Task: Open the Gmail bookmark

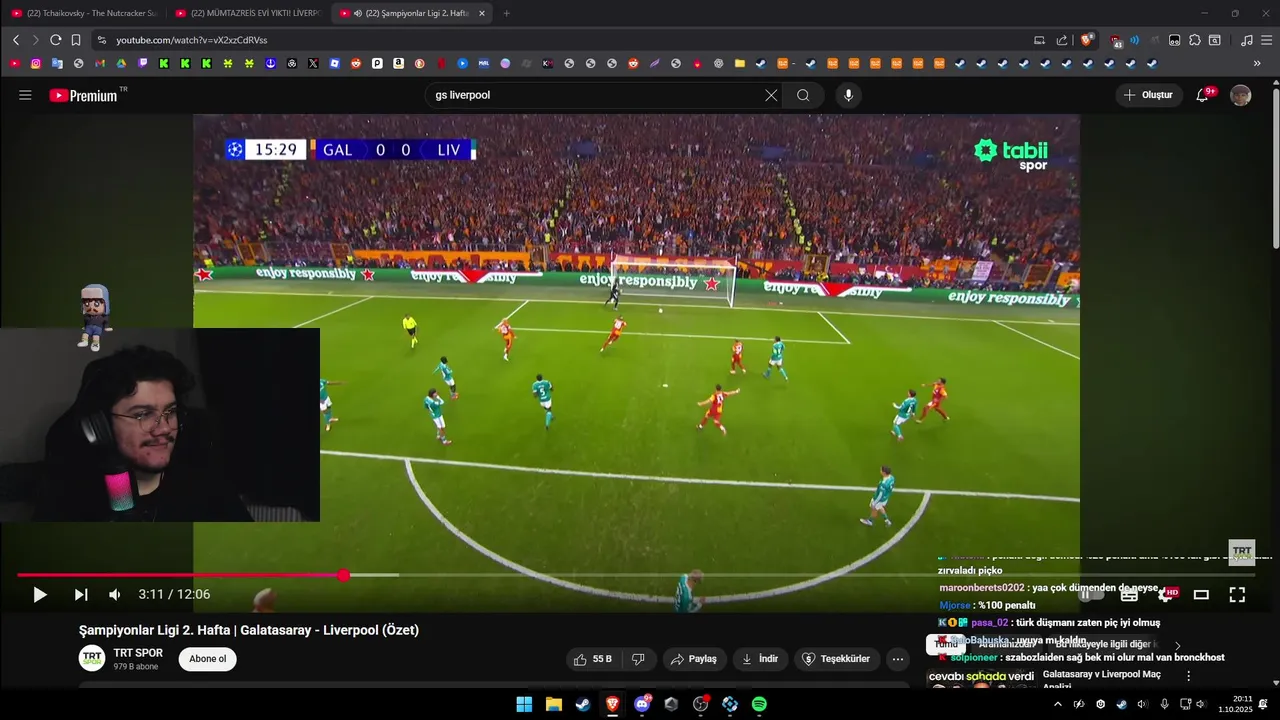Action: pos(100,63)
